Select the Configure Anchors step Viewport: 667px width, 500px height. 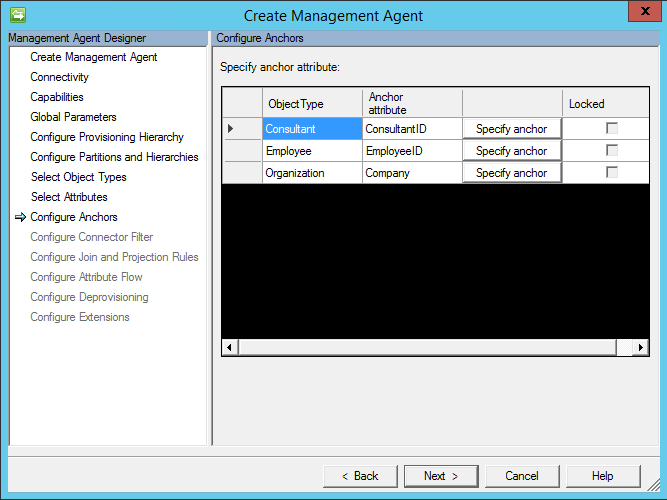[x=74, y=217]
